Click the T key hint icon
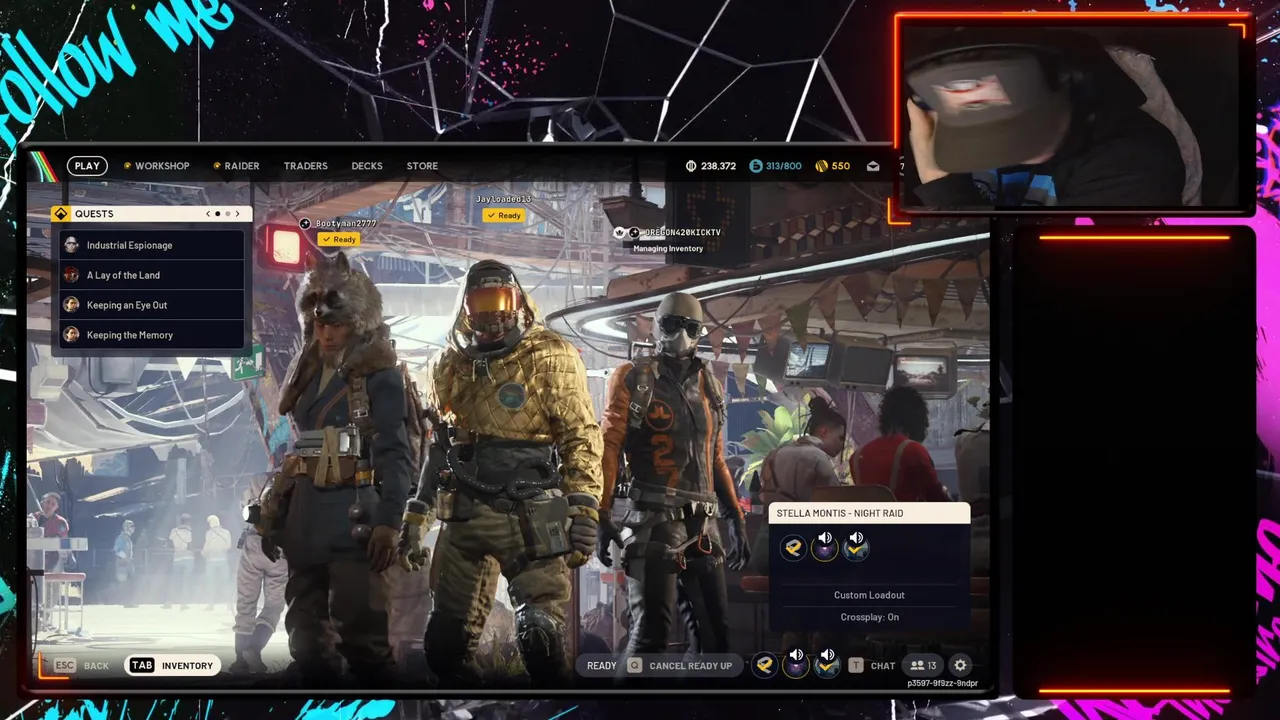 (x=856, y=666)
